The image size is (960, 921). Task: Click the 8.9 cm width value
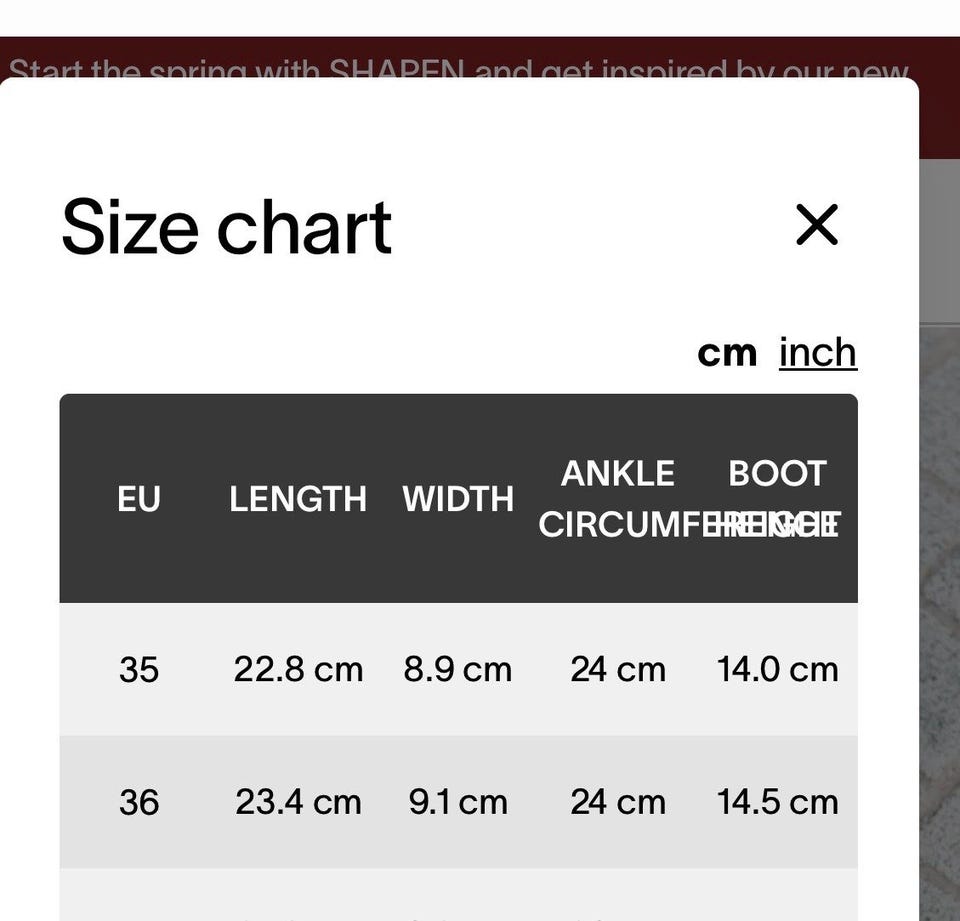pyautogui.click(x=458, y=669)
